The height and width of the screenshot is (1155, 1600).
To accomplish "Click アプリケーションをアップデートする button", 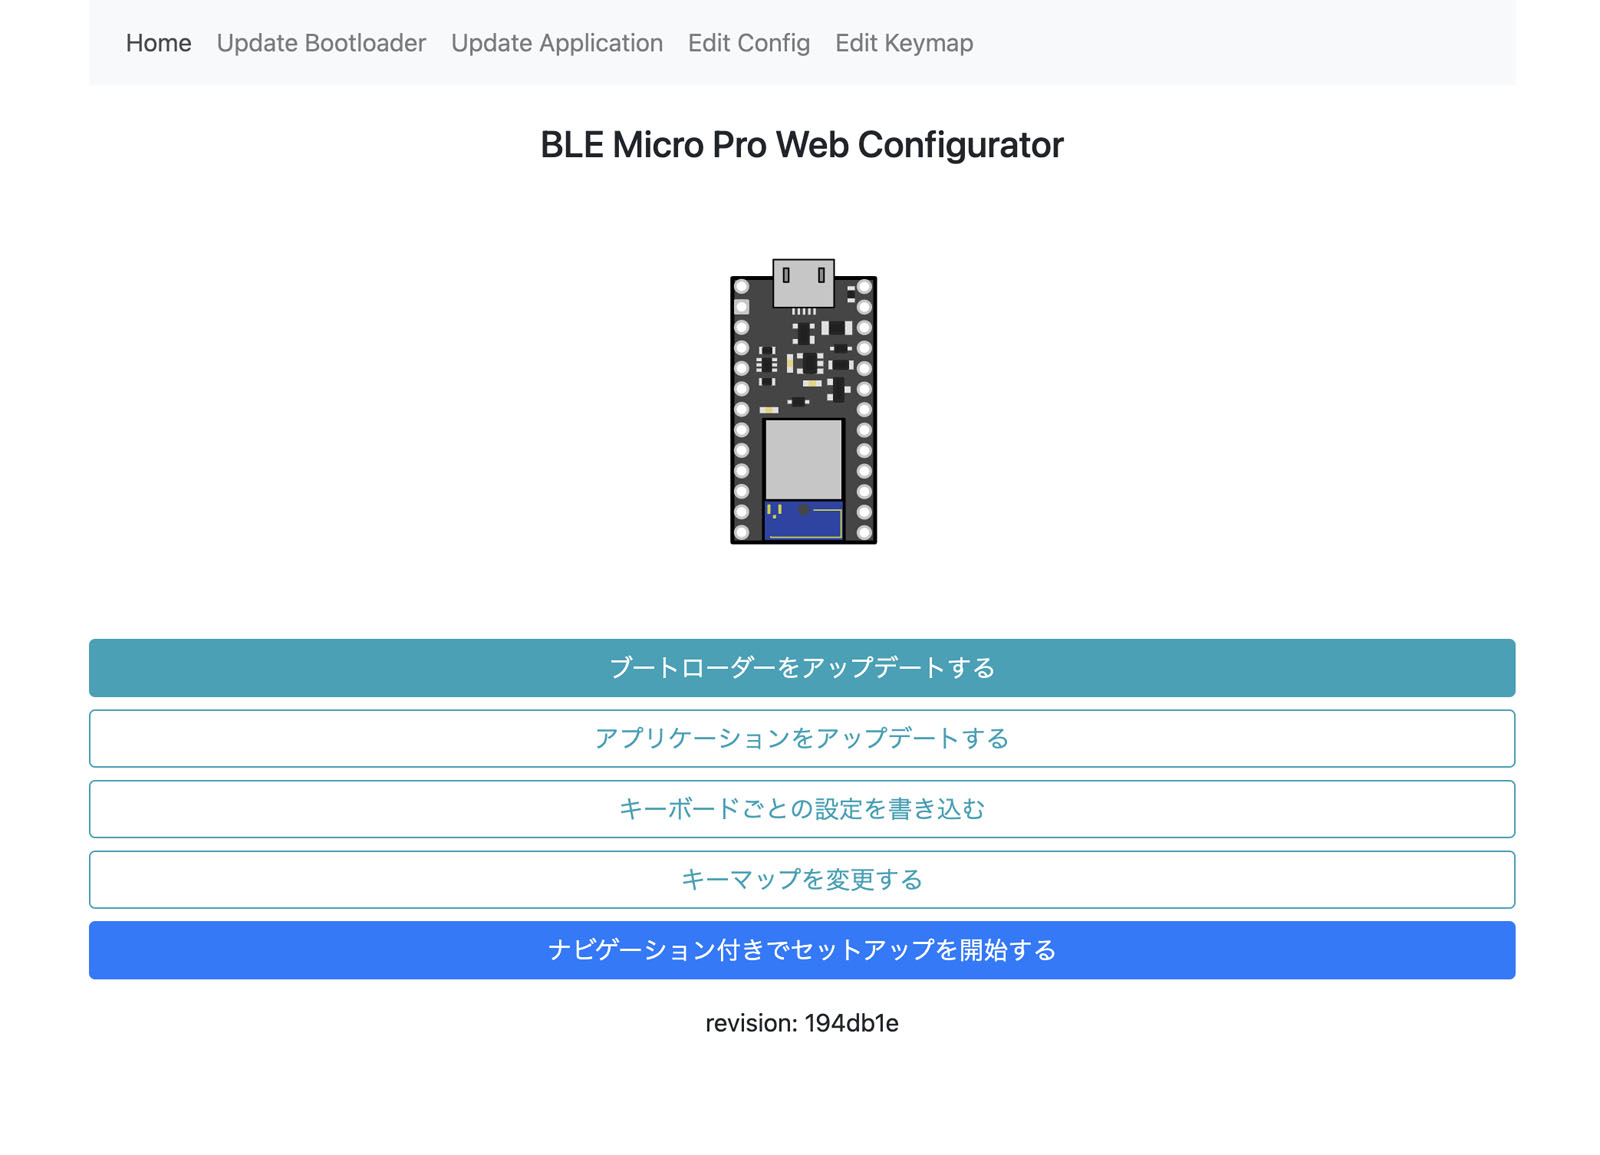I will coord(802,738).
